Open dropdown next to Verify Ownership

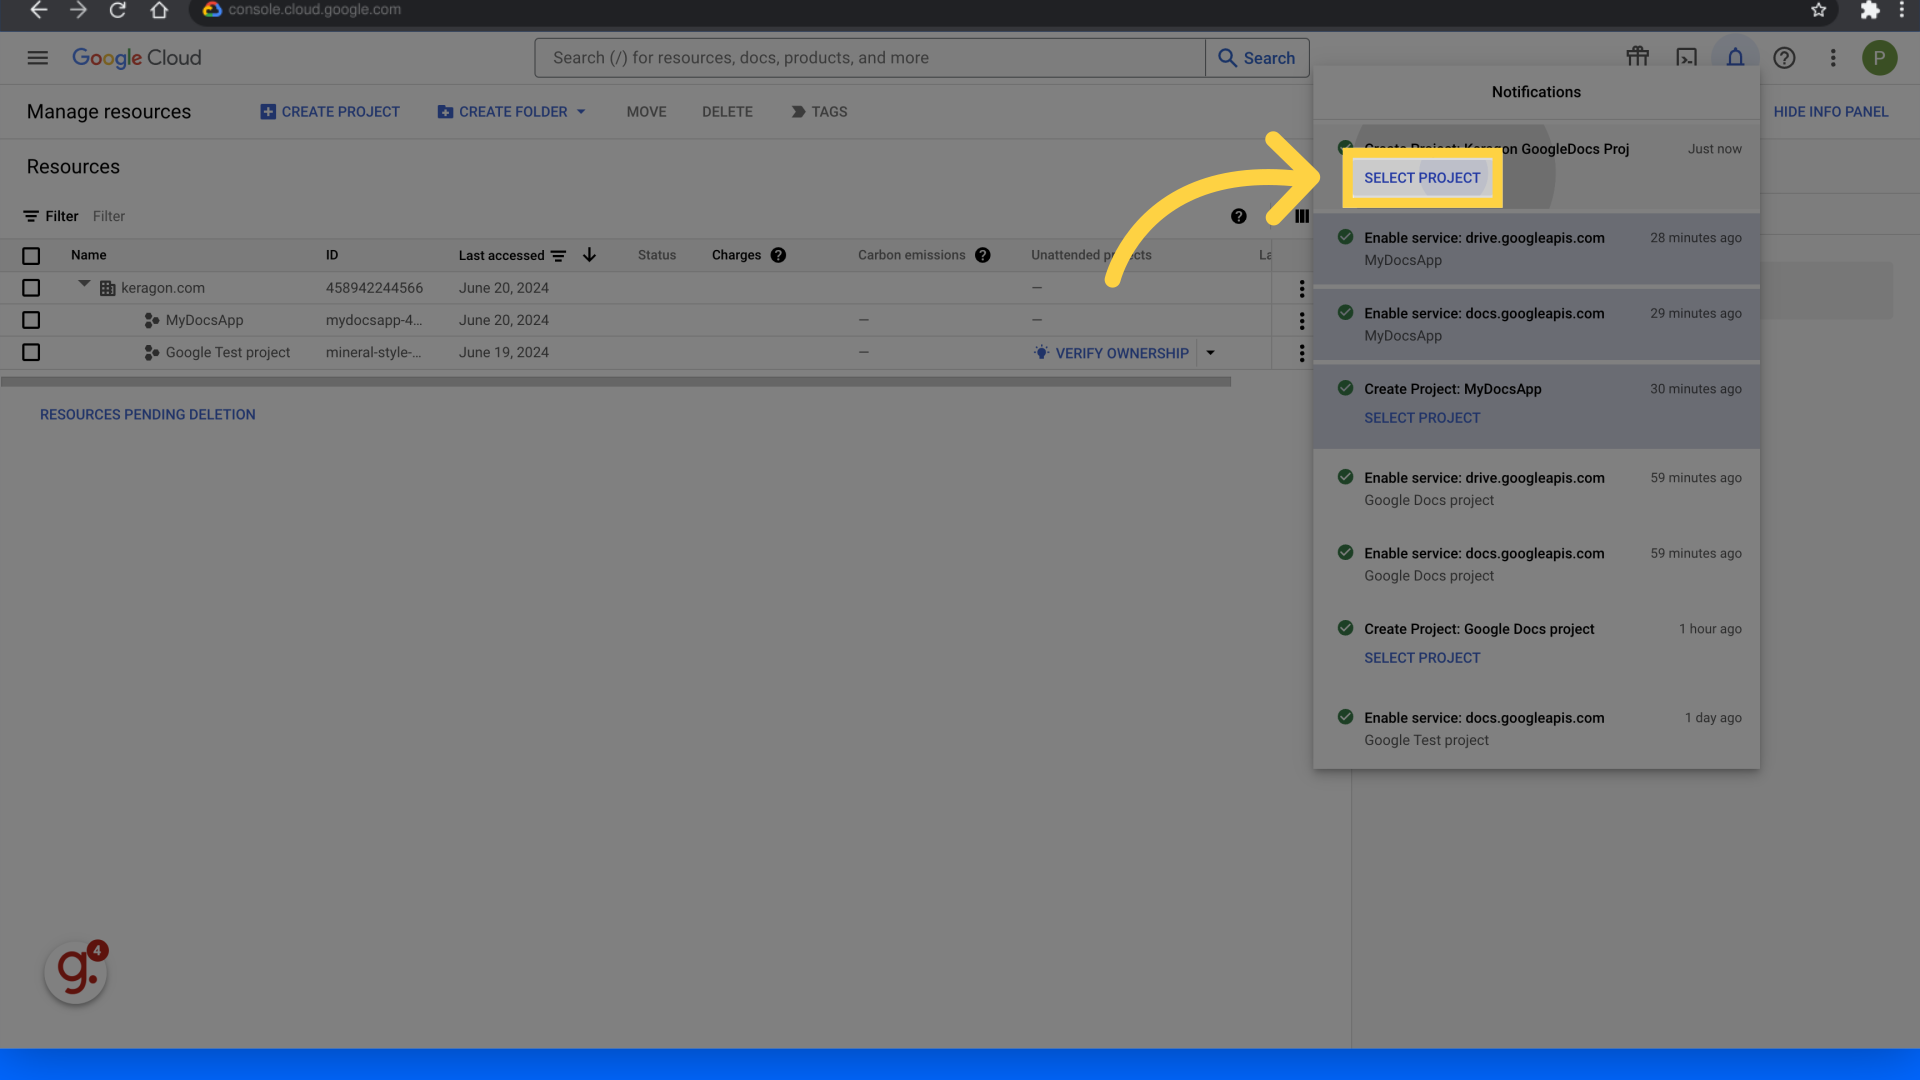[x=1210, y=353]
